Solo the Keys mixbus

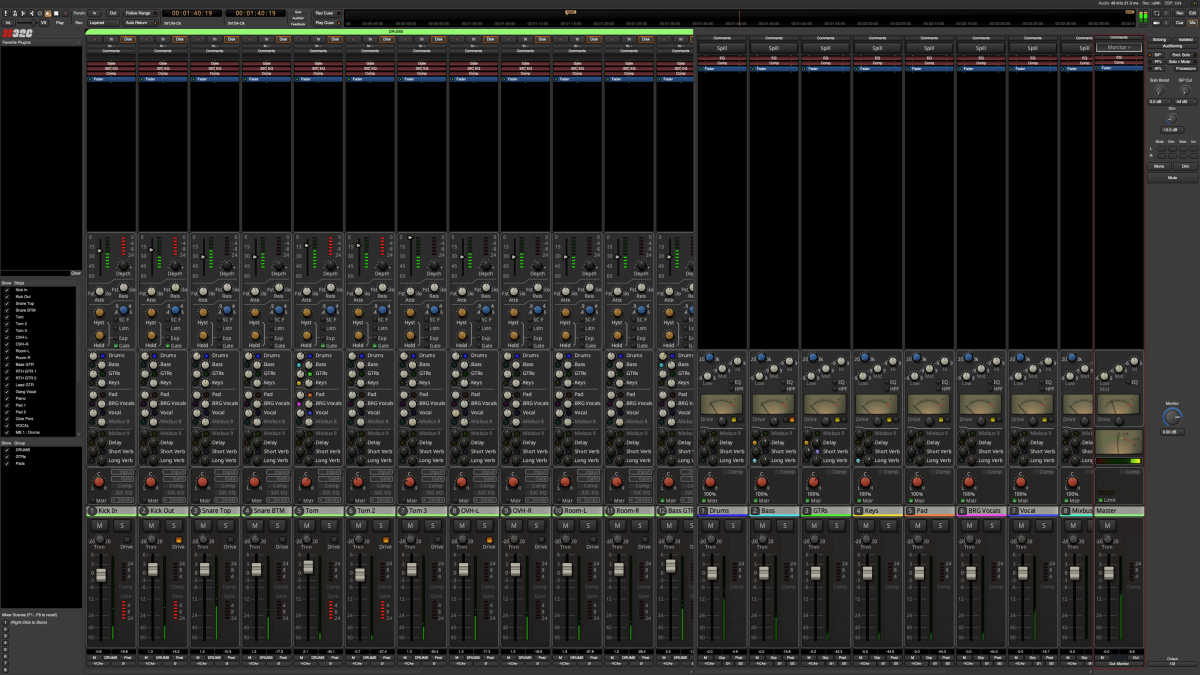click(889, 525)
